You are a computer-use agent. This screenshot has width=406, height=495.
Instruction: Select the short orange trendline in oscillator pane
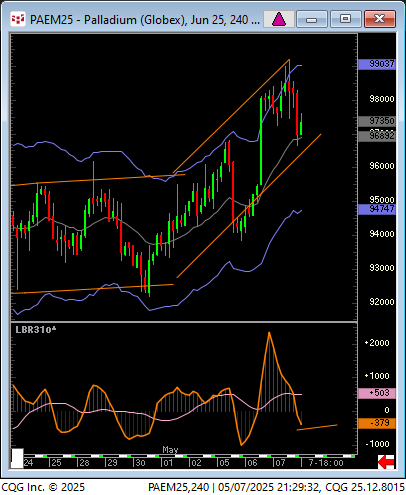[x=317, y=428]
